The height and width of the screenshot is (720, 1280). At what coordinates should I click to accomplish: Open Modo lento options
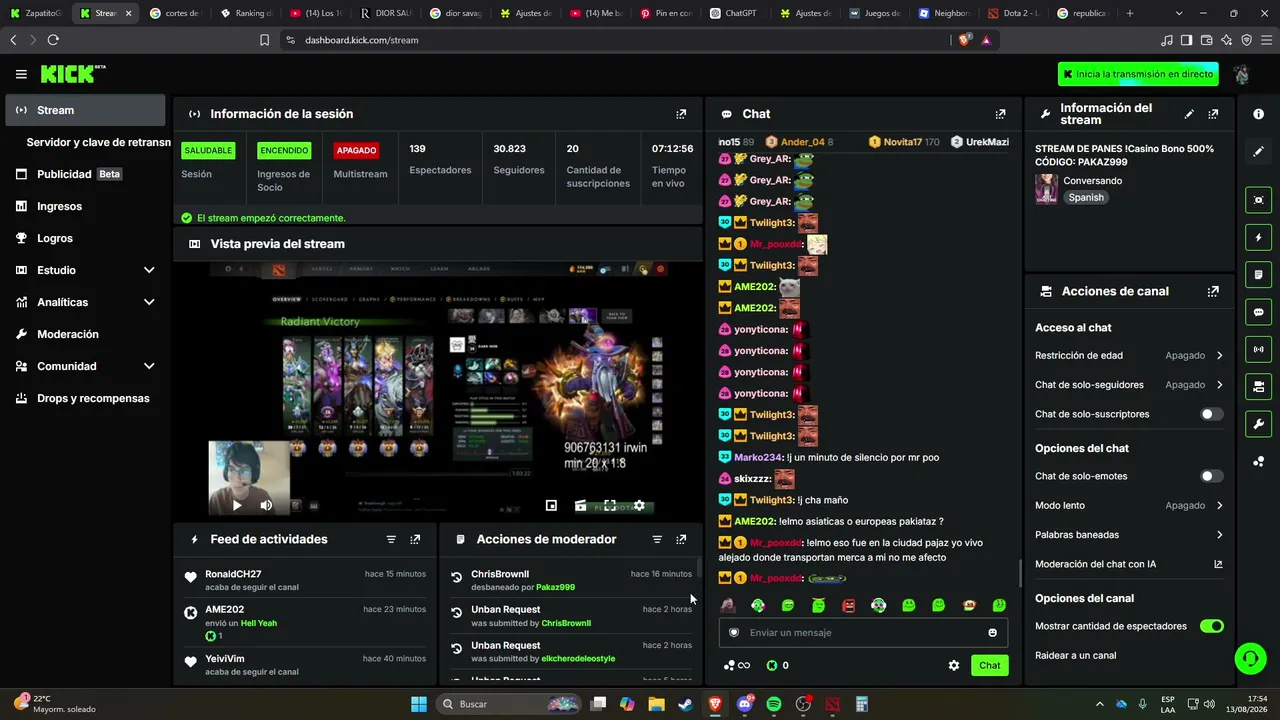1129,506
